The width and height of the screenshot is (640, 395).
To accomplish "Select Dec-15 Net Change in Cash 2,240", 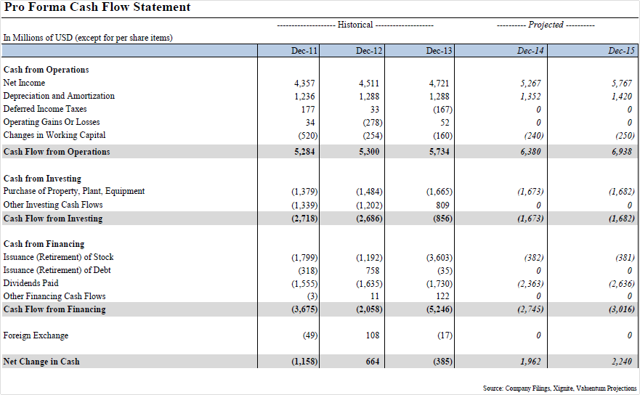I will click(x=622, y=362).
